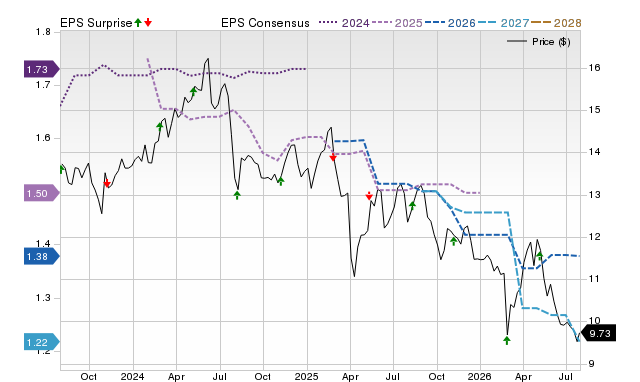640x382 pixels.
Task: Select the green surprise arrow around November 2025
Action: [x=453, y=241]
